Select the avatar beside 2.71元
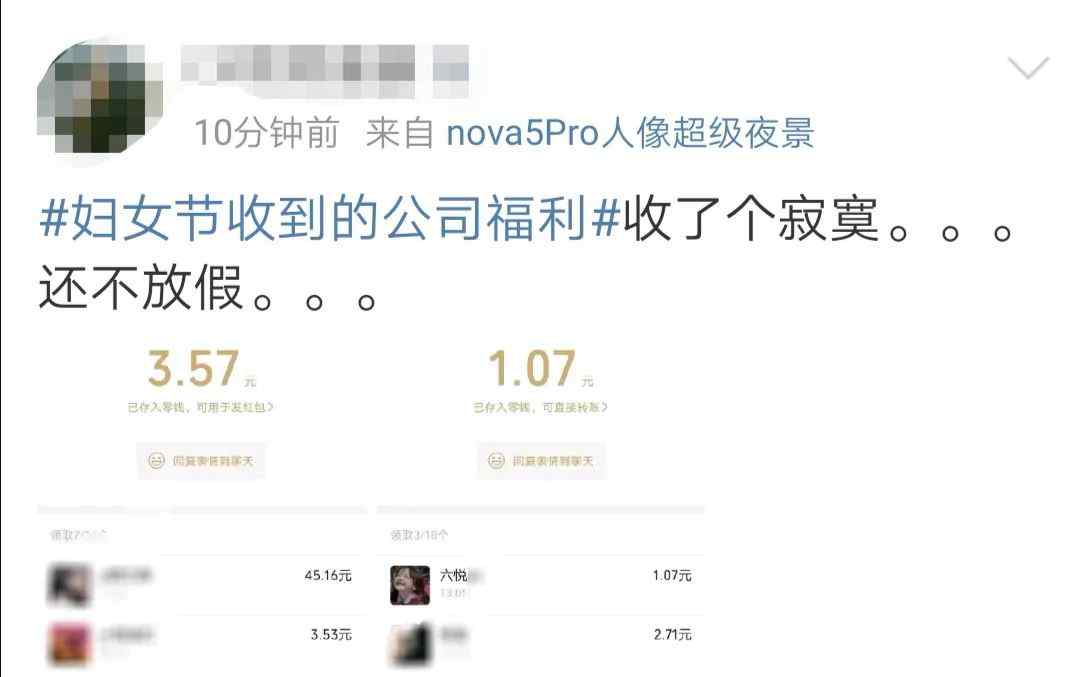1080x677 pixels. 410,644
